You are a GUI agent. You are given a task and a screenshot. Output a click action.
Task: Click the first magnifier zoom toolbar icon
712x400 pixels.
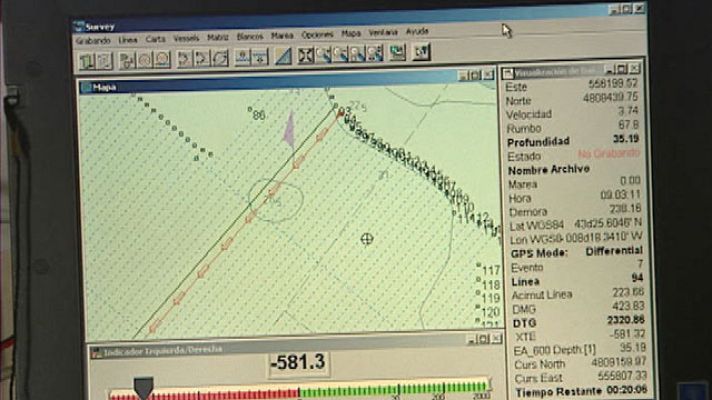click(x=325, y=56)
